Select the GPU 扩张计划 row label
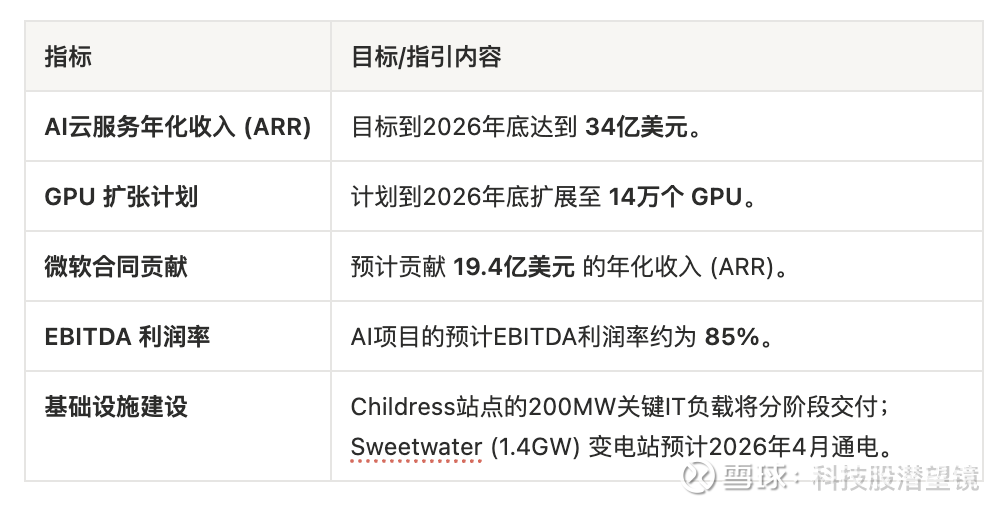This screenshot has height=508, width=1008. coord(121,197)
